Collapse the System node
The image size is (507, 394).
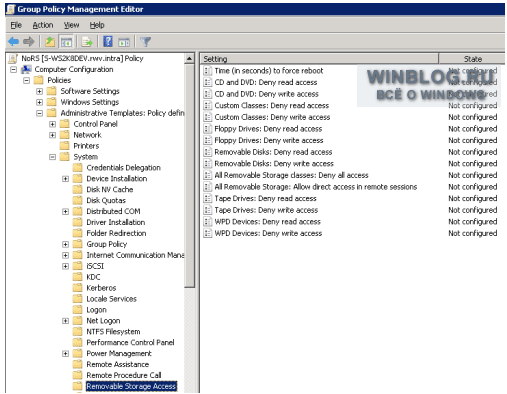(x=52, y=157)
